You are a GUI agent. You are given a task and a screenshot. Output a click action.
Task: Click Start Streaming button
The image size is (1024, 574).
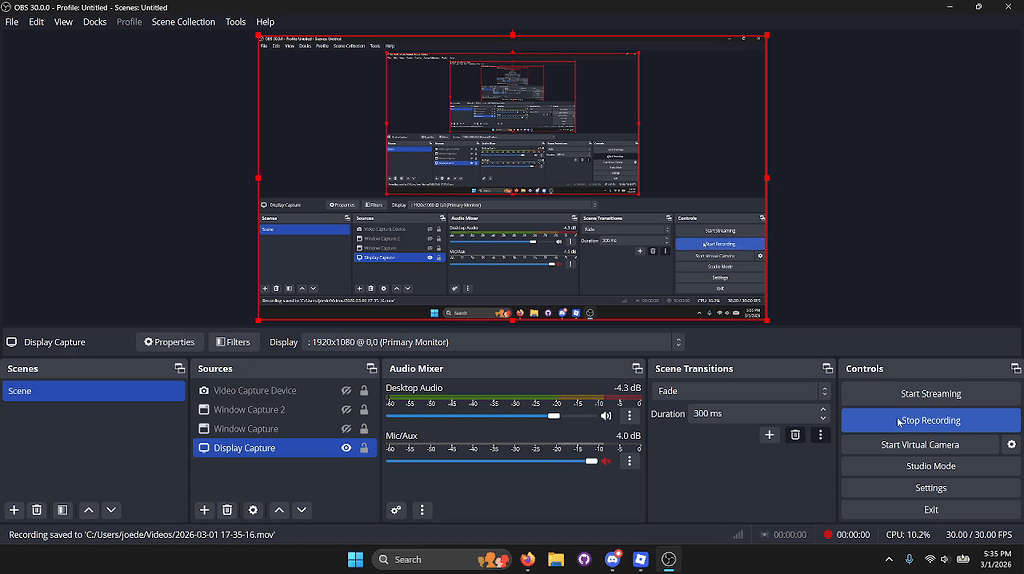[931, 394]
